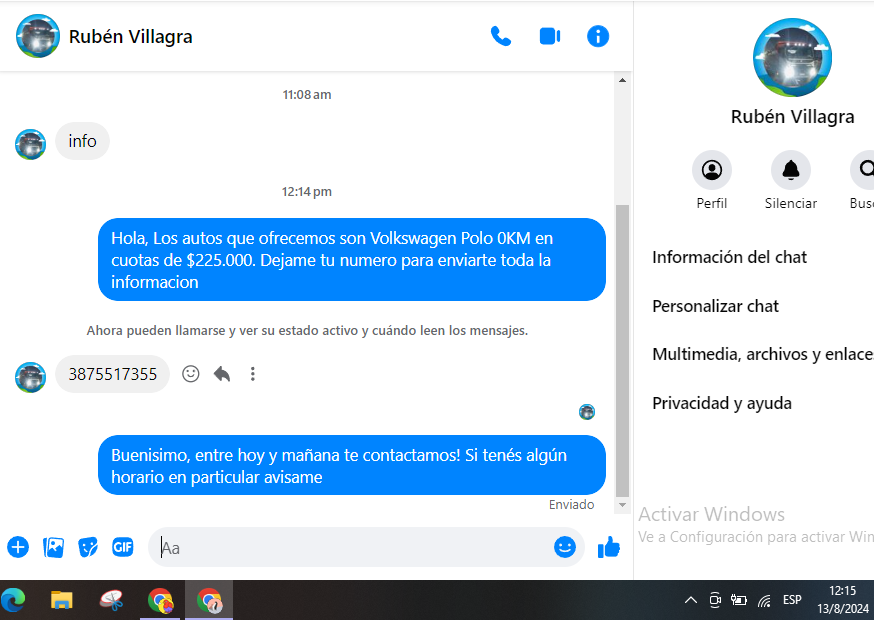Click the chat scrollbar down arrow
The image size is (874, 620).
coord(623,505)
